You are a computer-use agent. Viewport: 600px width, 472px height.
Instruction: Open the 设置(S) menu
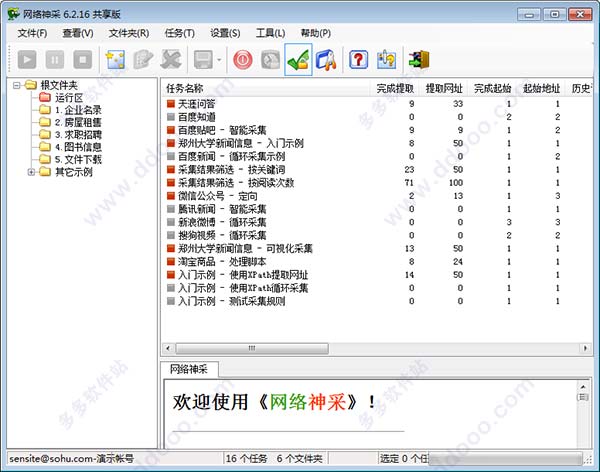225,33
